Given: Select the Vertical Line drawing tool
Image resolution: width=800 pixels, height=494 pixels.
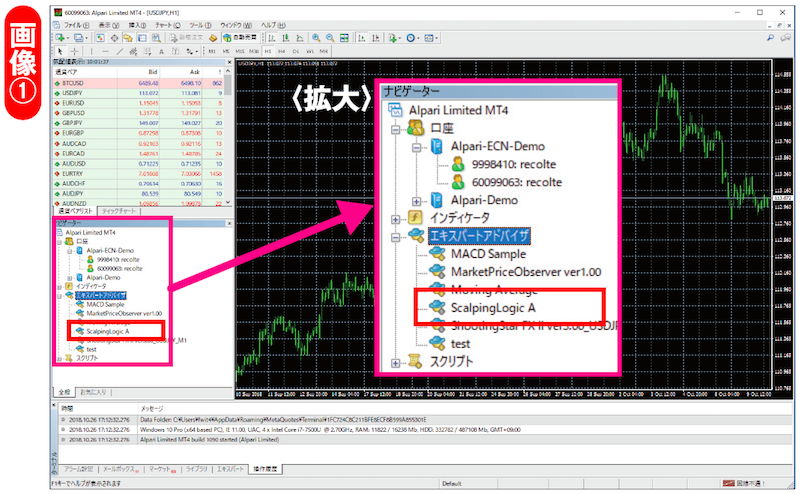Looking at the screenshot, I should pyautogui.click(x=91, y=51).
